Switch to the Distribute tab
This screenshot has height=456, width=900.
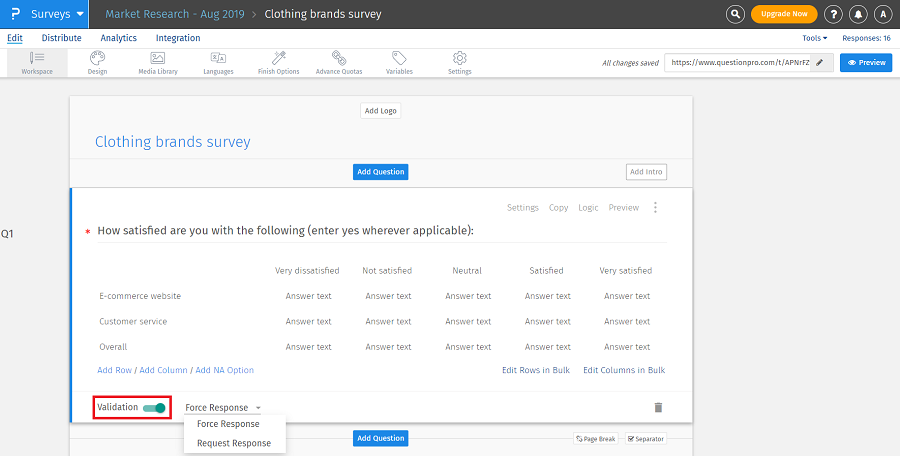(x=61, y=38)
